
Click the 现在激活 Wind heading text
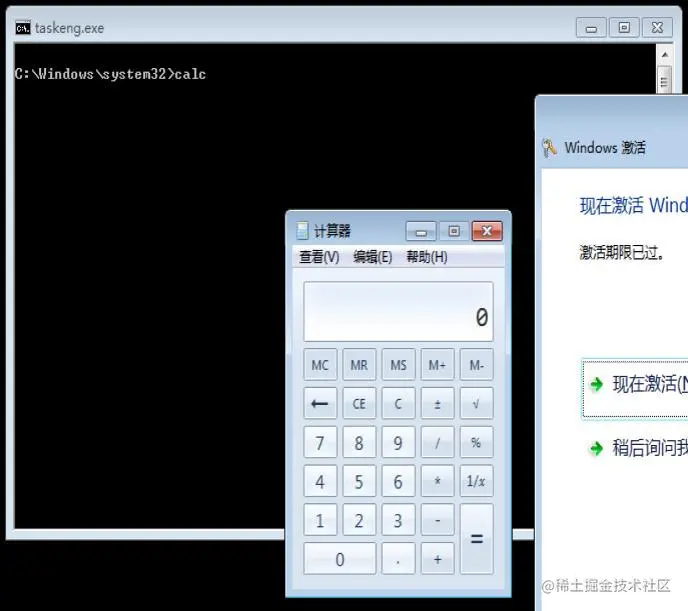[634, 205]
